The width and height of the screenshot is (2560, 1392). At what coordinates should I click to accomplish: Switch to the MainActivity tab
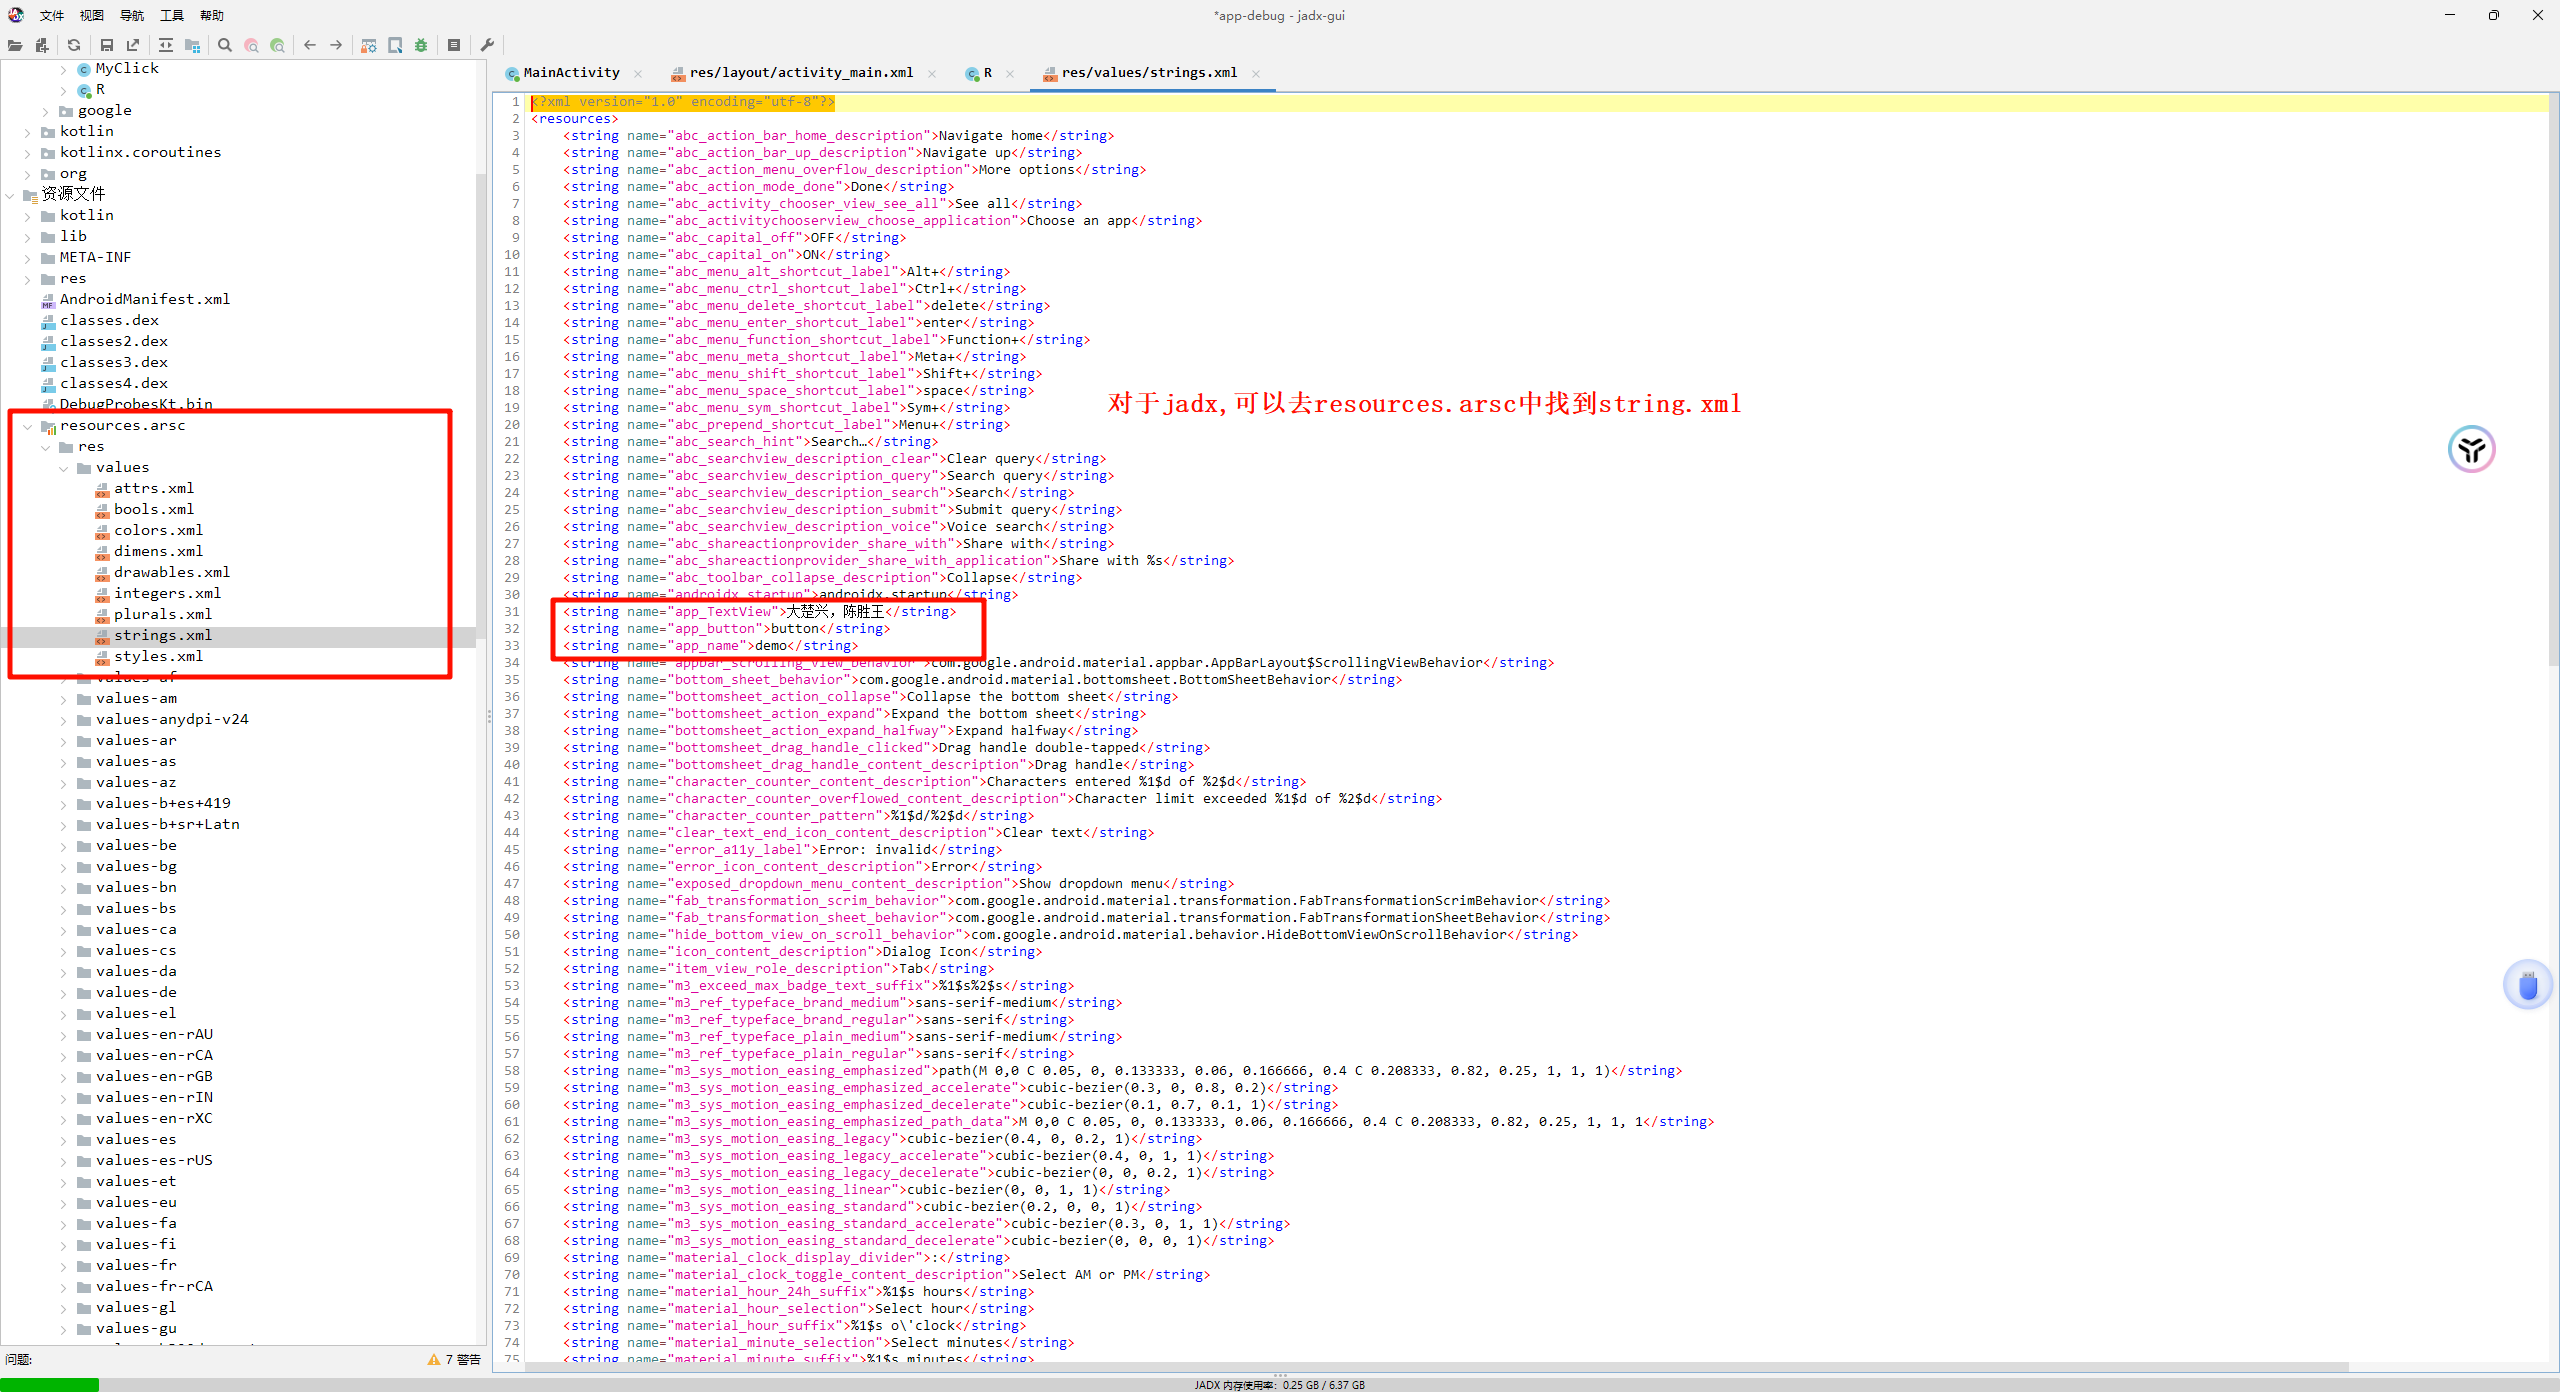click(x=571, y=73)
